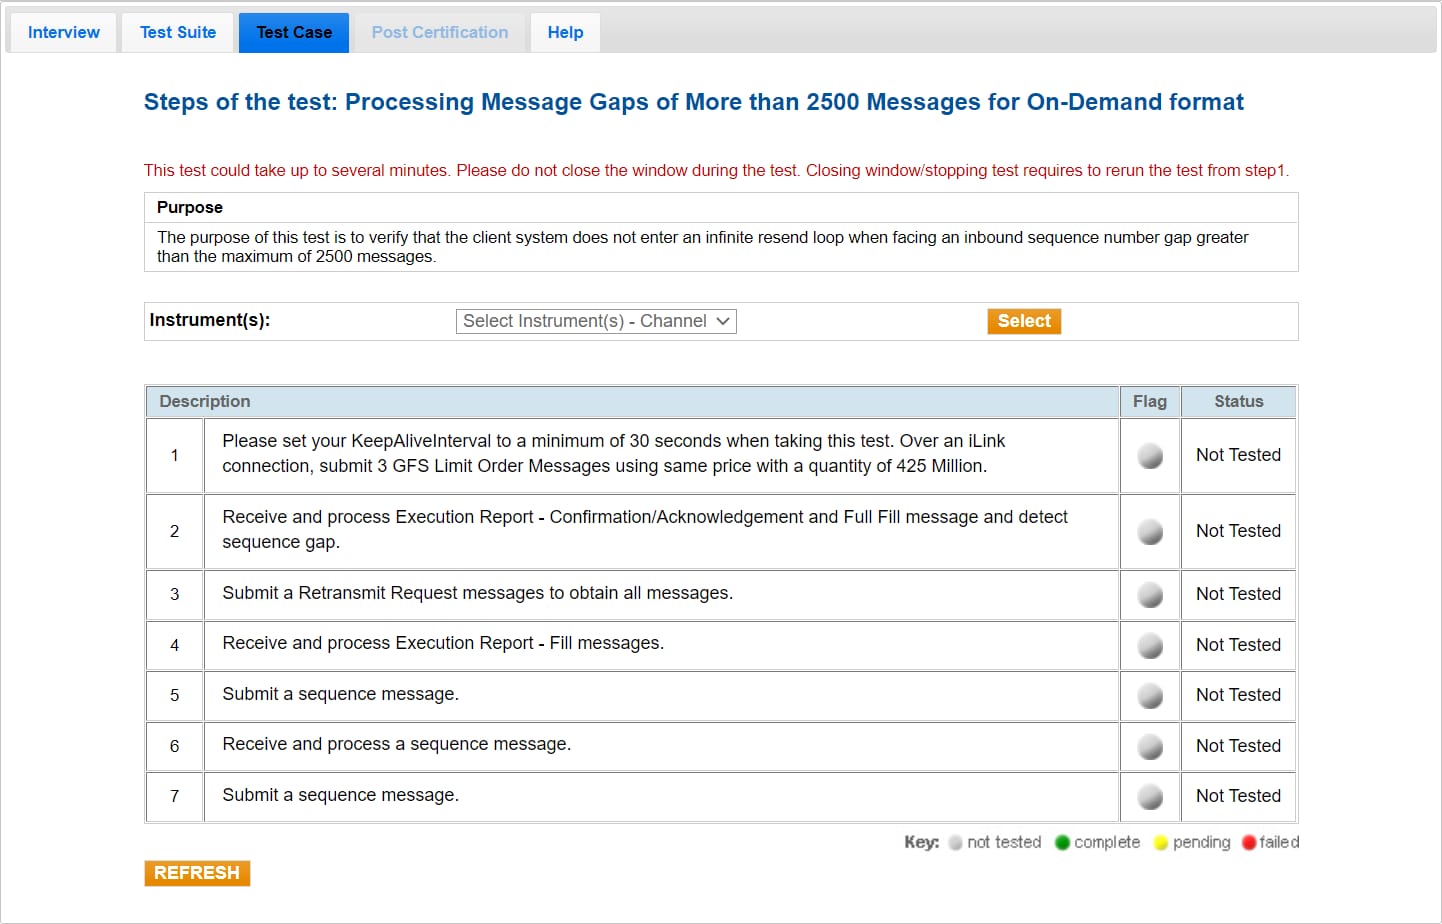Open the Help tab
Image resolution: width=1442 pixels, height=924 pixels.
[x=565, y=33]
